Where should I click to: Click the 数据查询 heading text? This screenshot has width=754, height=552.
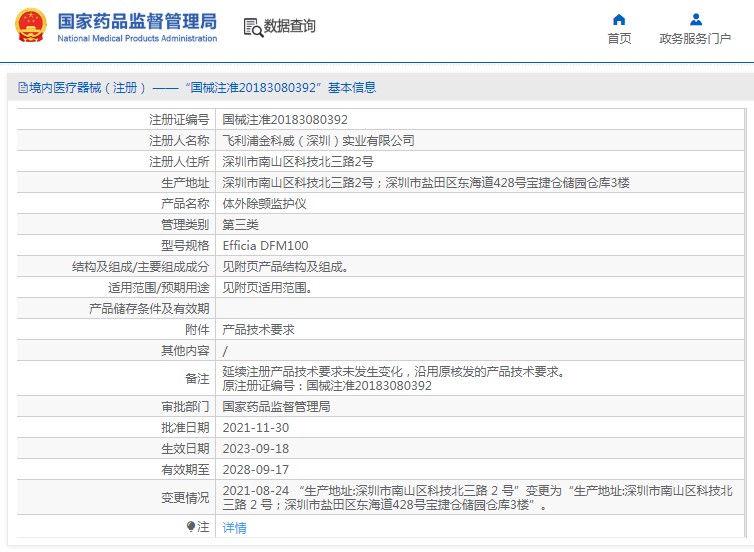pyautogui.click(x=289, y=26)
